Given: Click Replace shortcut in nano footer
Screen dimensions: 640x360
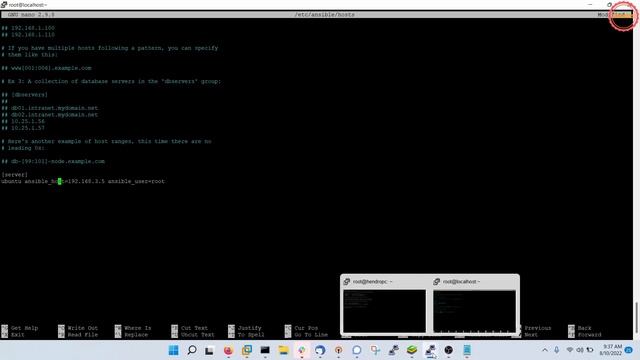Looking at the screenshot, I should pos(131,335).
